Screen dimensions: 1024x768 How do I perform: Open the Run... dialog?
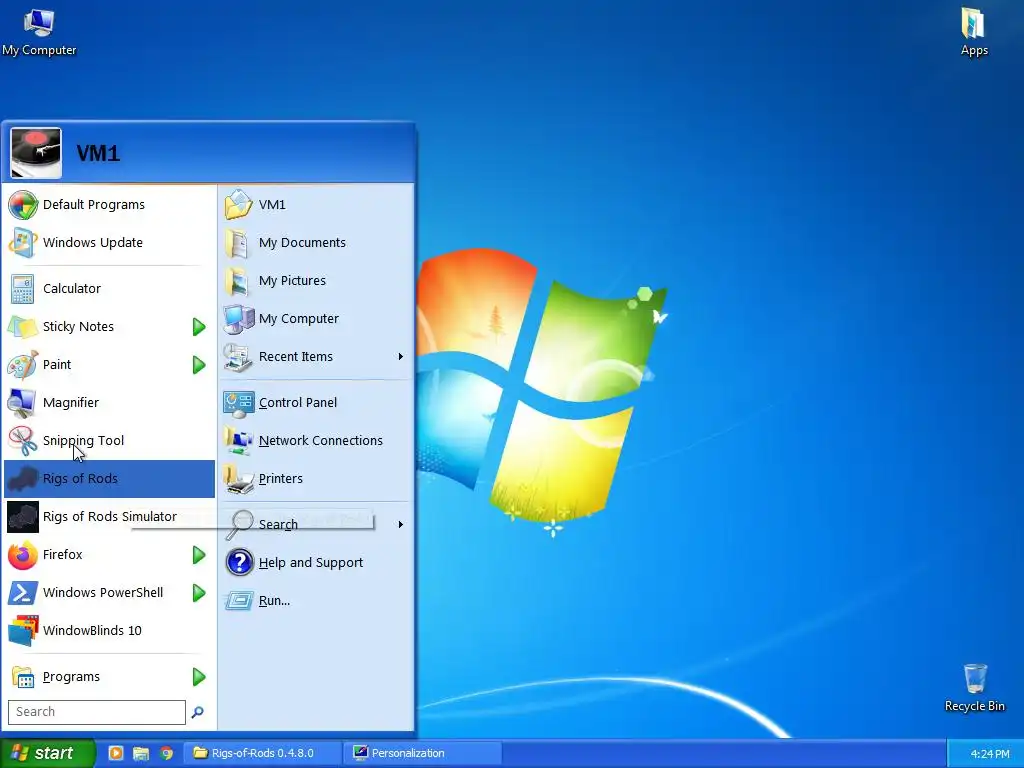tap(315, 601)
